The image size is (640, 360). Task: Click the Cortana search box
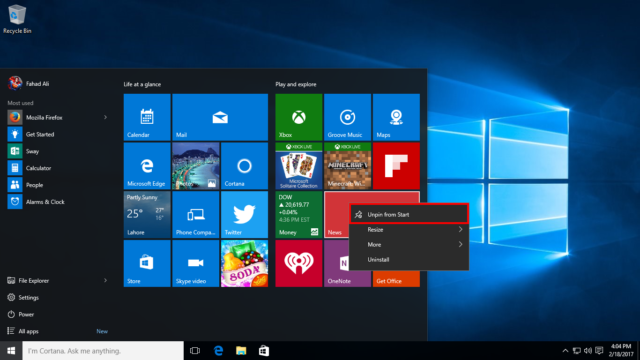(103, 351)
